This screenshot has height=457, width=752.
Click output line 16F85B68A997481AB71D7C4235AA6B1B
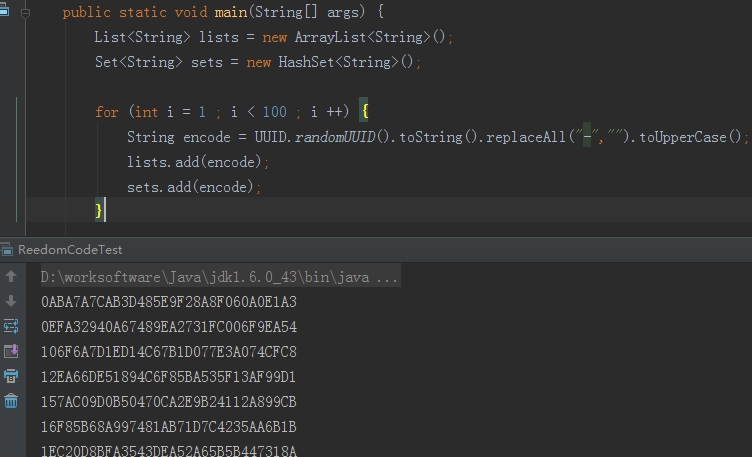(x=169, y=427)
